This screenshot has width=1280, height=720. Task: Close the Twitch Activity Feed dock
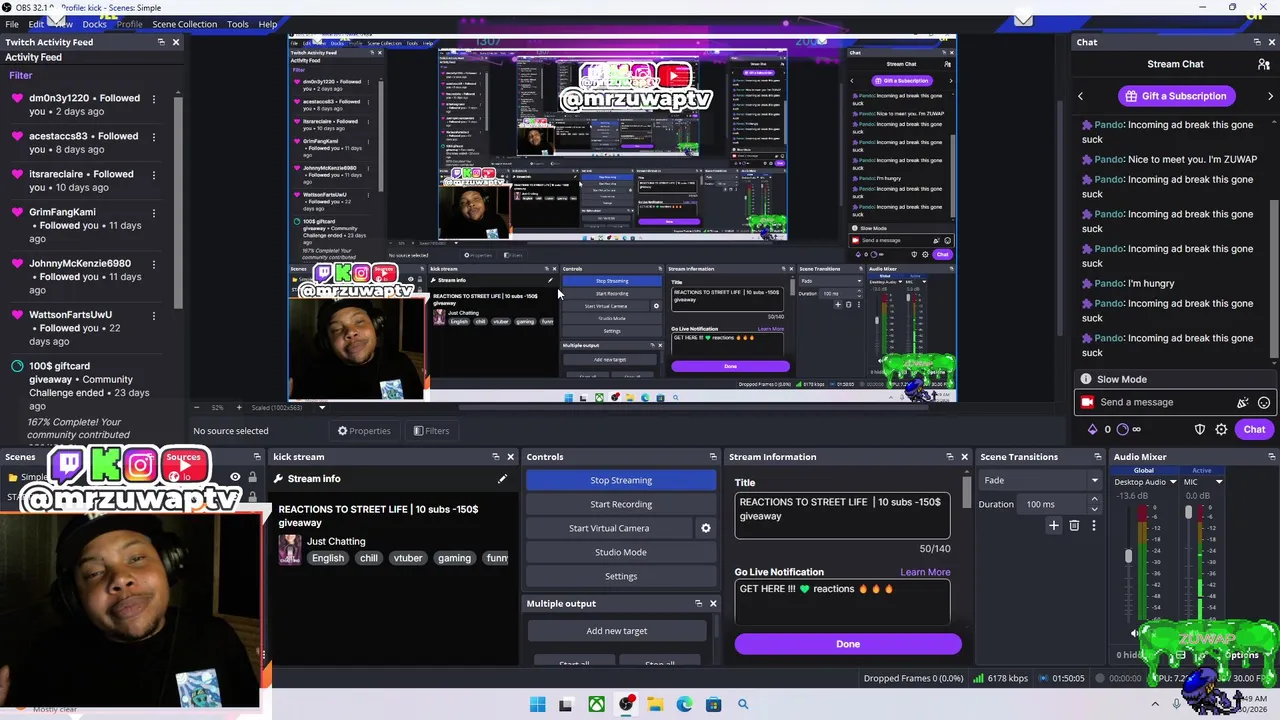tap(176, 42)
